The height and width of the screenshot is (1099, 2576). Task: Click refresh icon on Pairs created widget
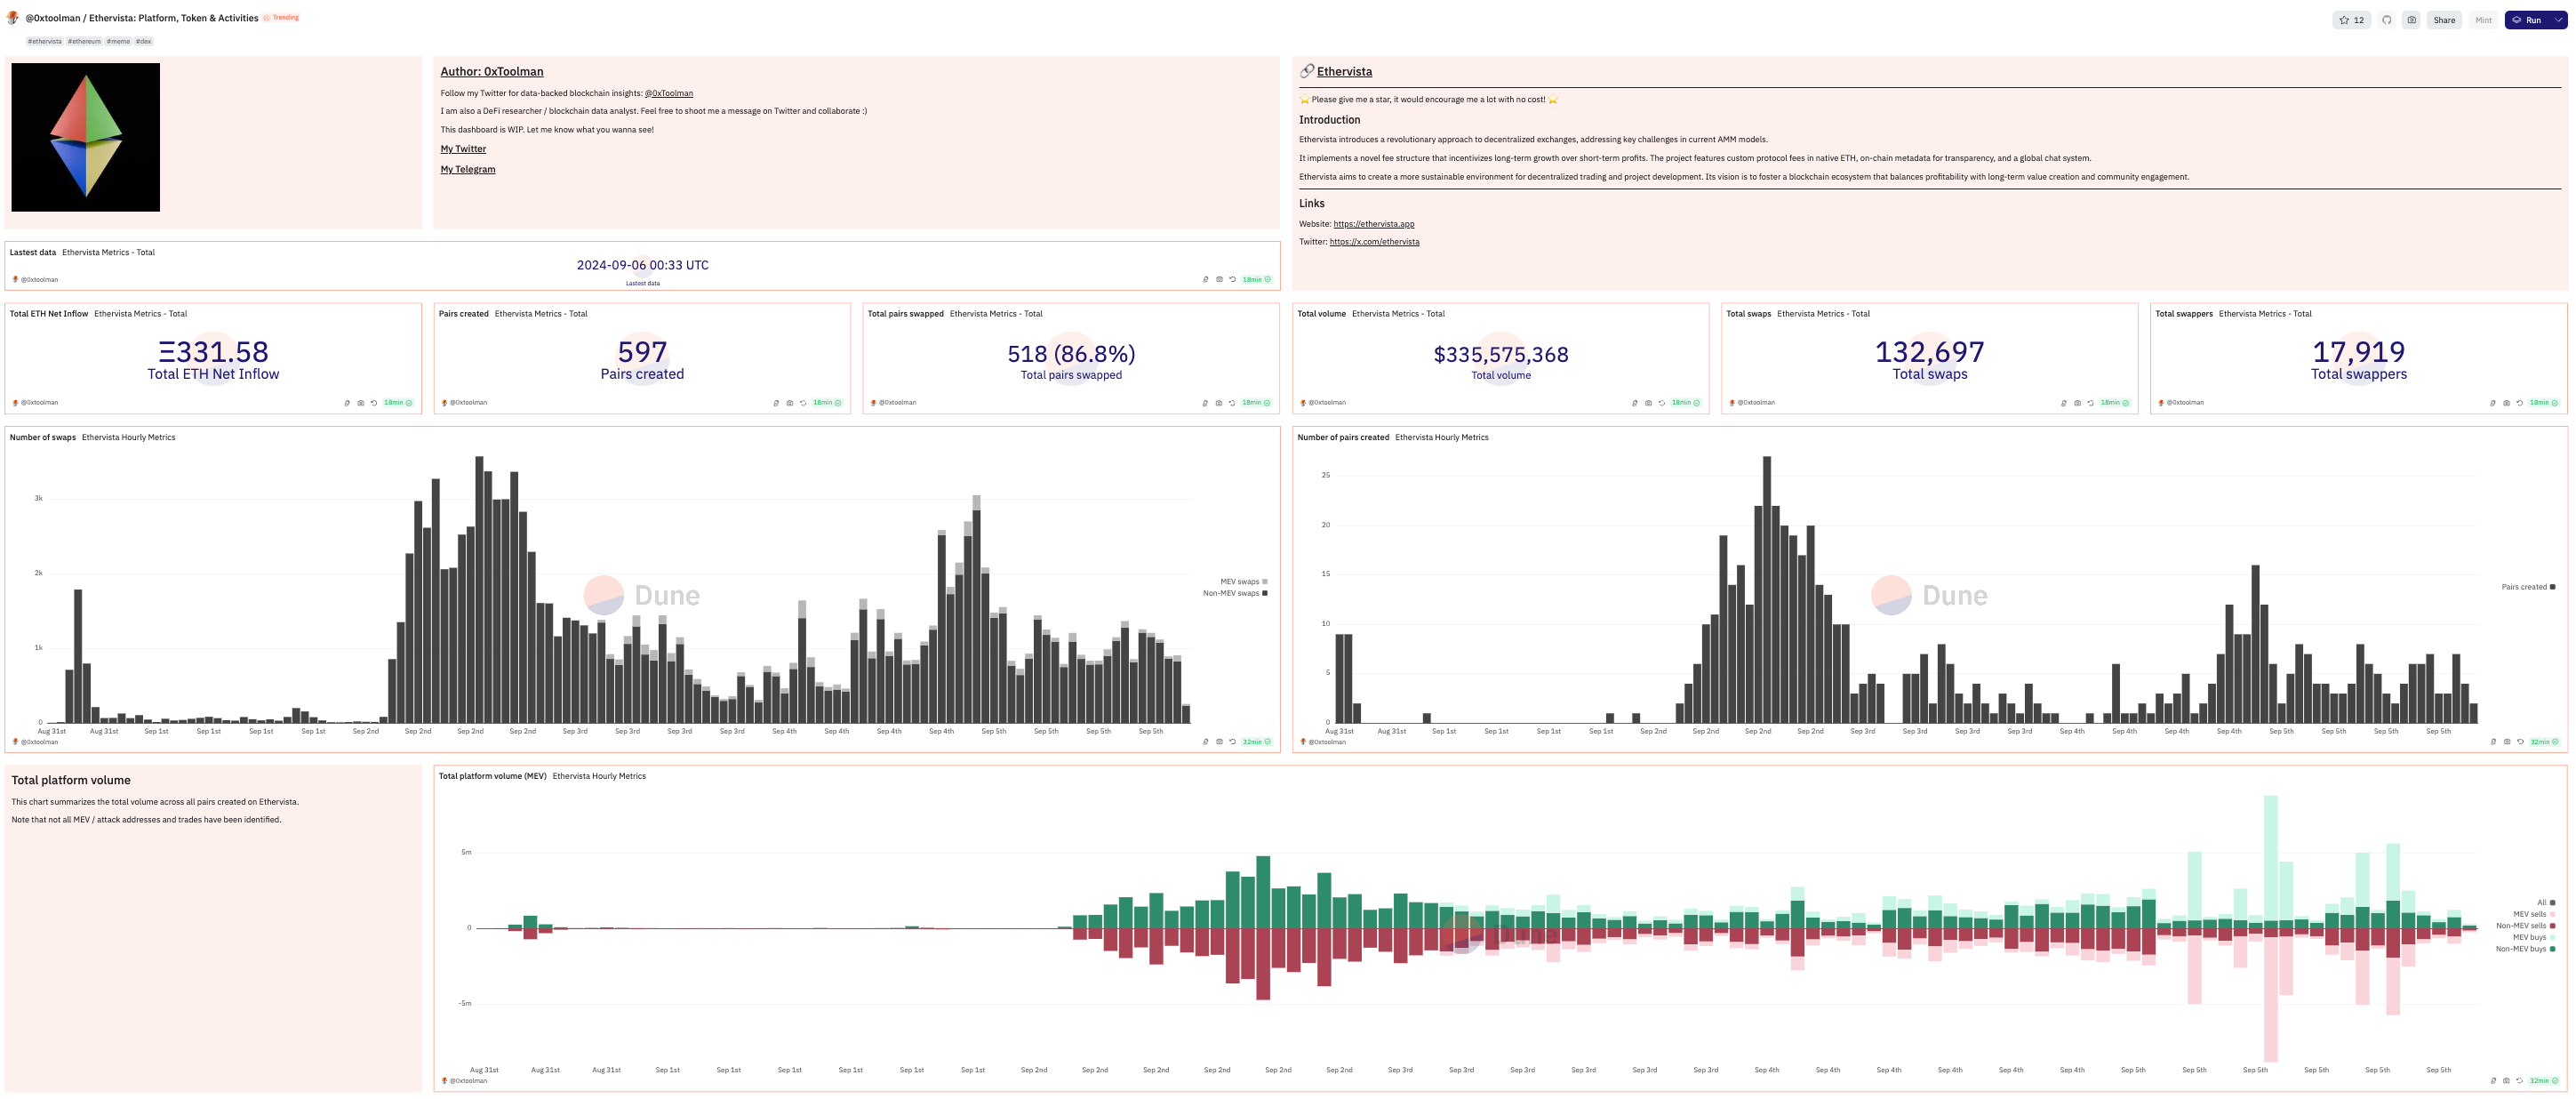click(803, 403)
